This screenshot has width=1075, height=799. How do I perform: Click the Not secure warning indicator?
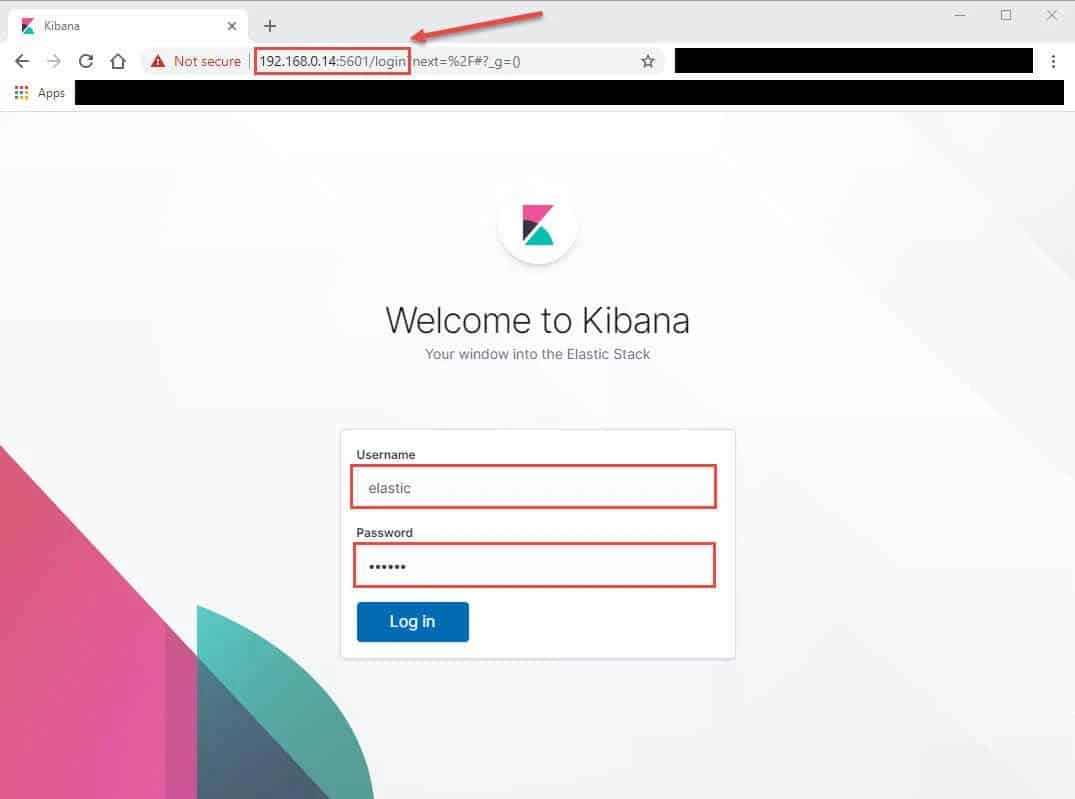(196, 61)
